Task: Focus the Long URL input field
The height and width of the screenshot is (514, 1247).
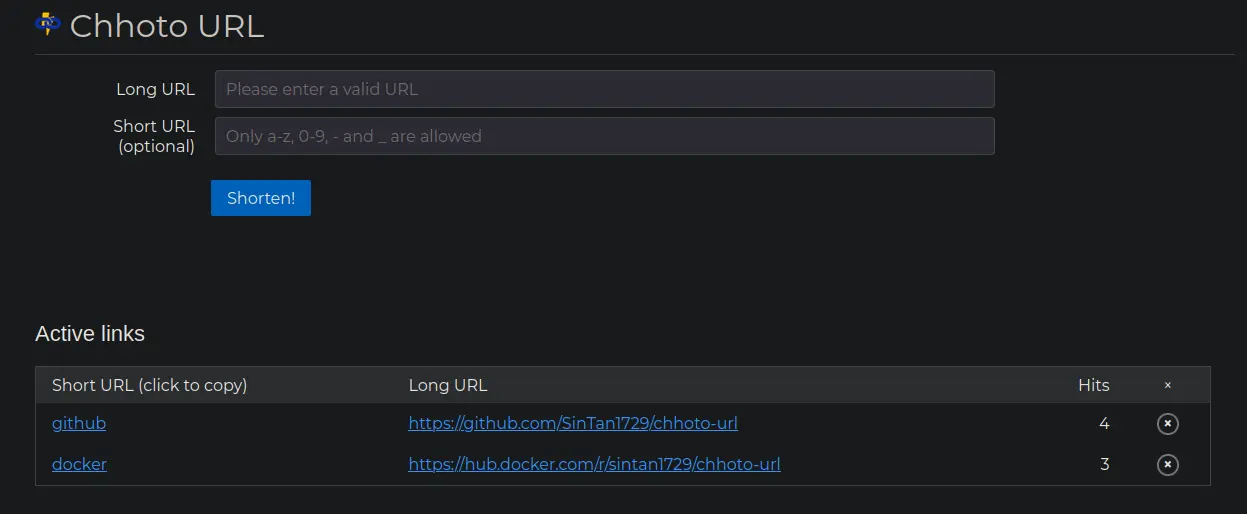Action: [x=605, y=89]
